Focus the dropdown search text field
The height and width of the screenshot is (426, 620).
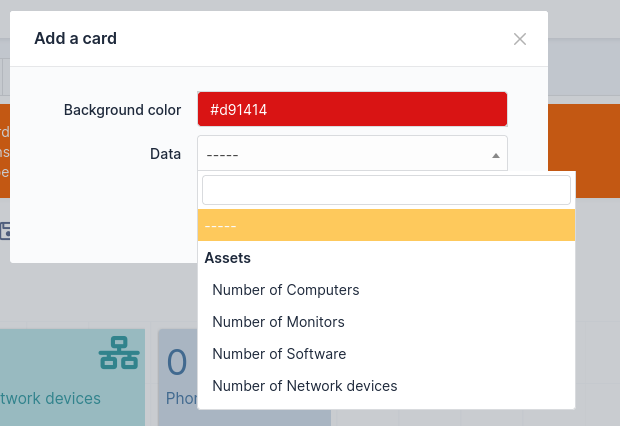[x=386, y=190]
